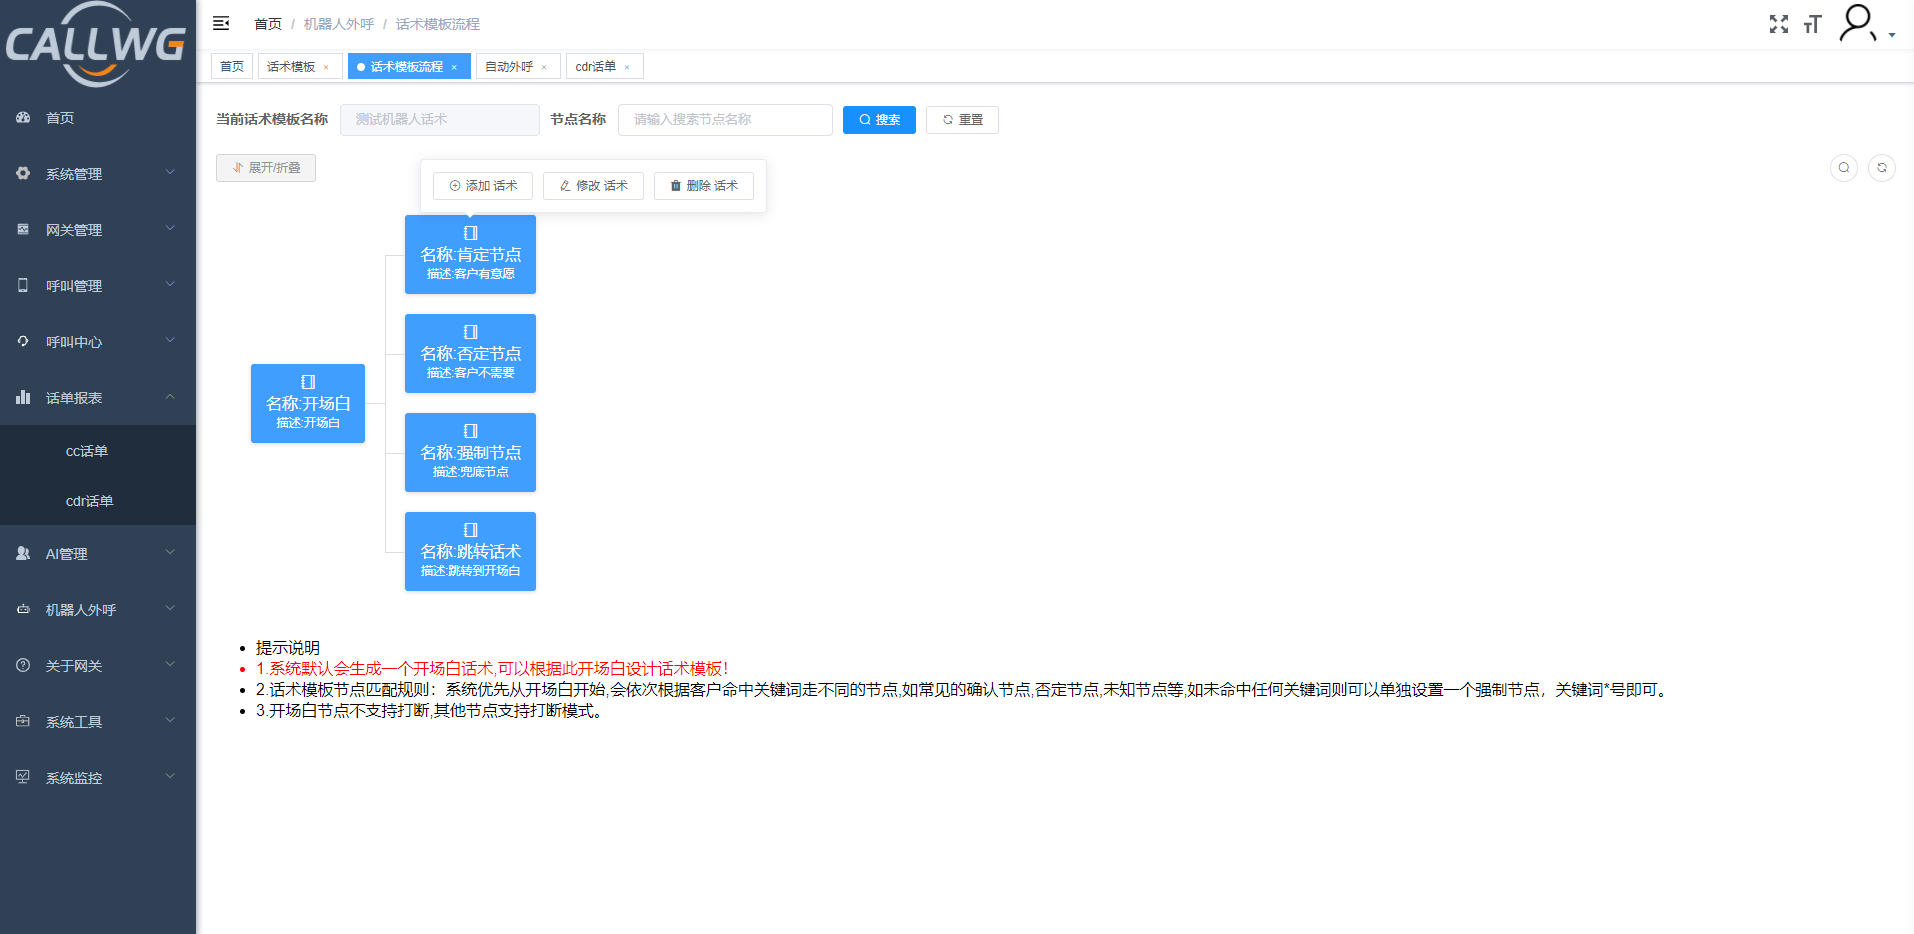This screenshot has width=1914, height=934.
Task: Select the 话单报表 sidebar icon
Action: tap(22, 397)
